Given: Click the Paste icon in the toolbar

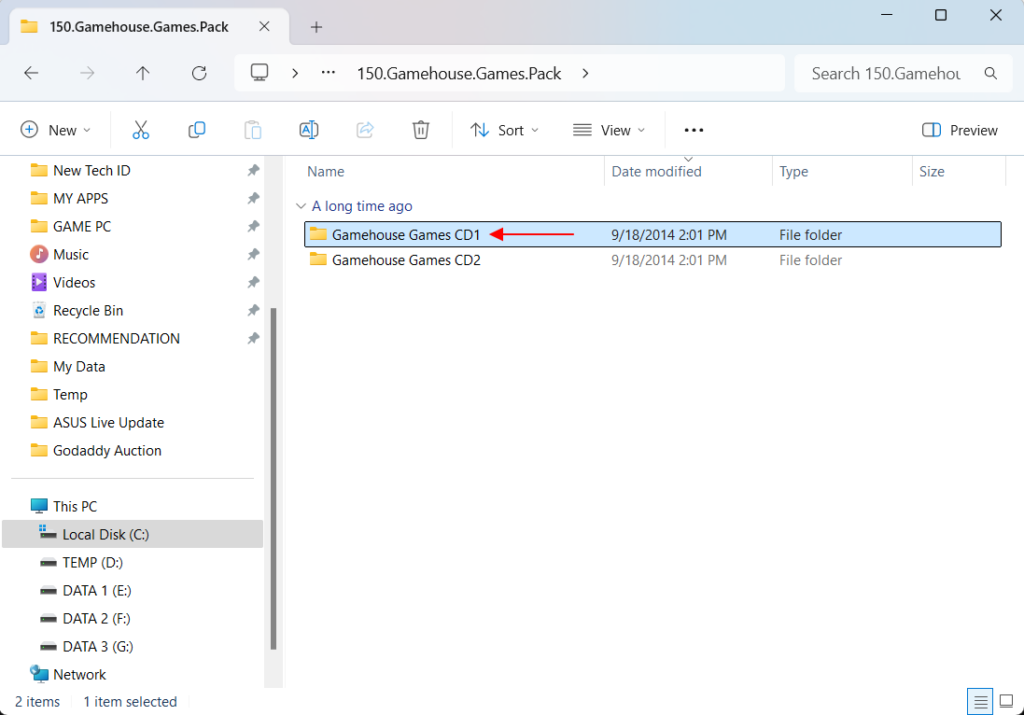Looking at the screenshot, I should (252, 129).
